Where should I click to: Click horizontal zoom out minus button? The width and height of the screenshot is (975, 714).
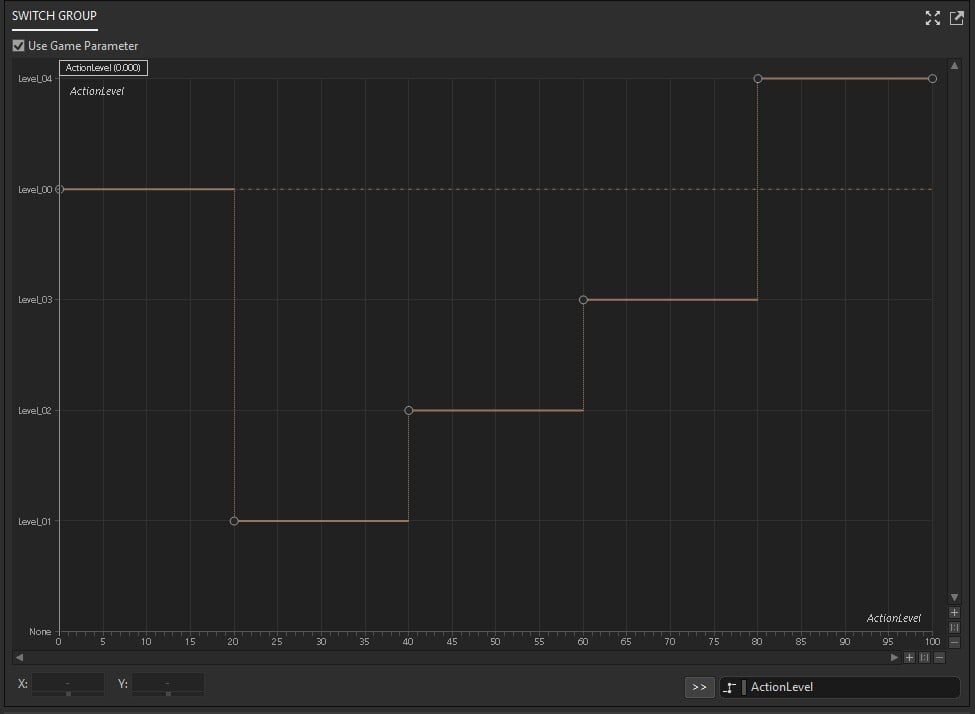[939, 657]
